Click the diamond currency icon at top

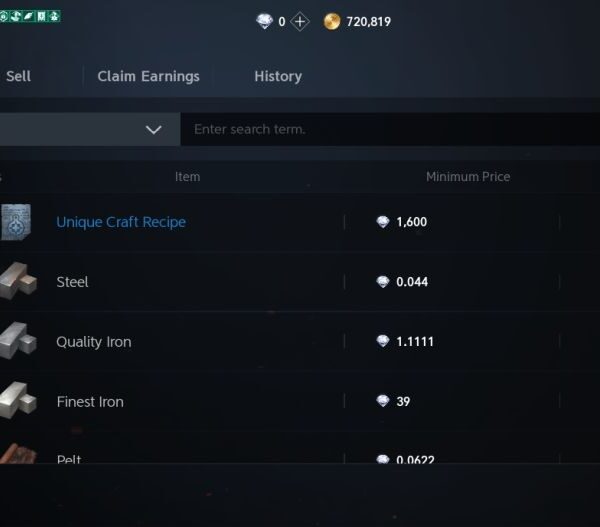(264, 21)
